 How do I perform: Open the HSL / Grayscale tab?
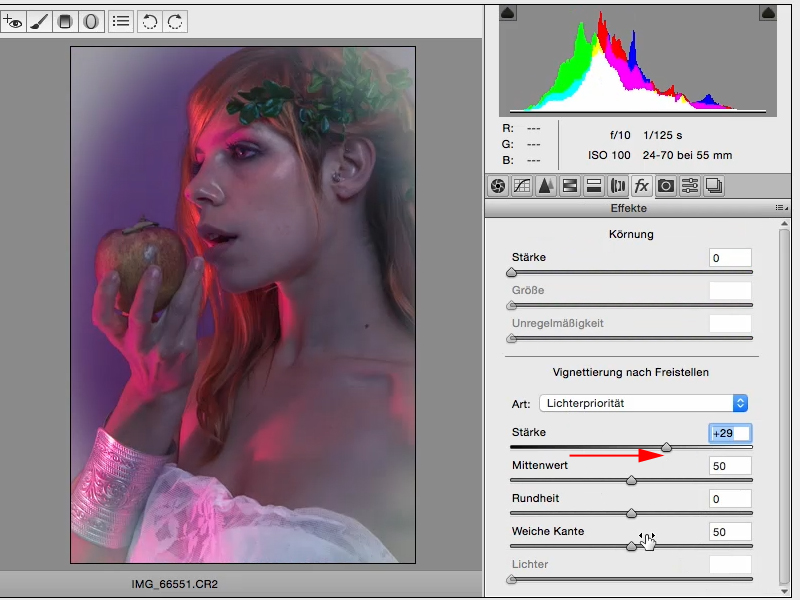pos(570,186)
